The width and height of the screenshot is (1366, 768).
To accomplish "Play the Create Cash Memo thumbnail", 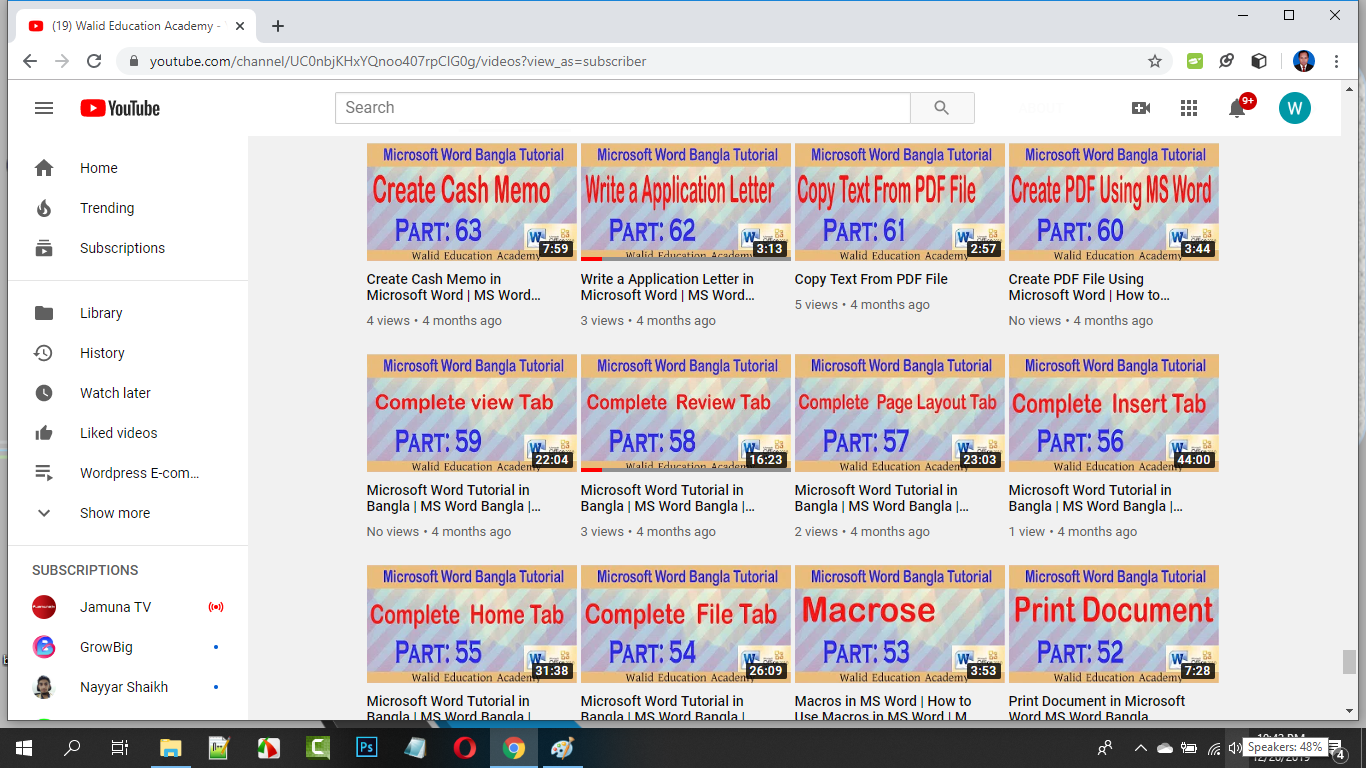I will click(471, 202).
